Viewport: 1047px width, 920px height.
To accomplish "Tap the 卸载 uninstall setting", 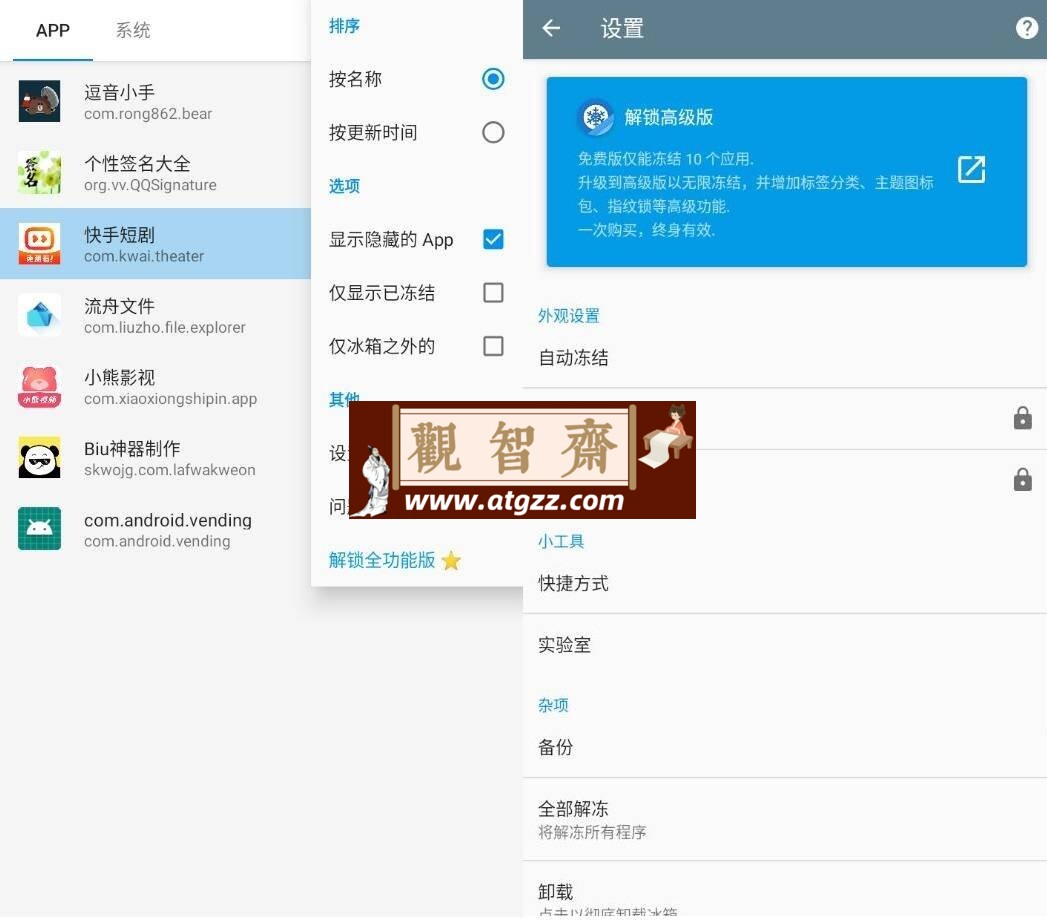I will [785, 891].
